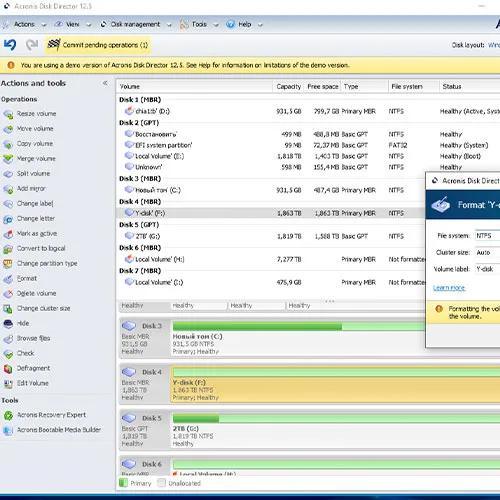Select Move volume operation icon

8,129
